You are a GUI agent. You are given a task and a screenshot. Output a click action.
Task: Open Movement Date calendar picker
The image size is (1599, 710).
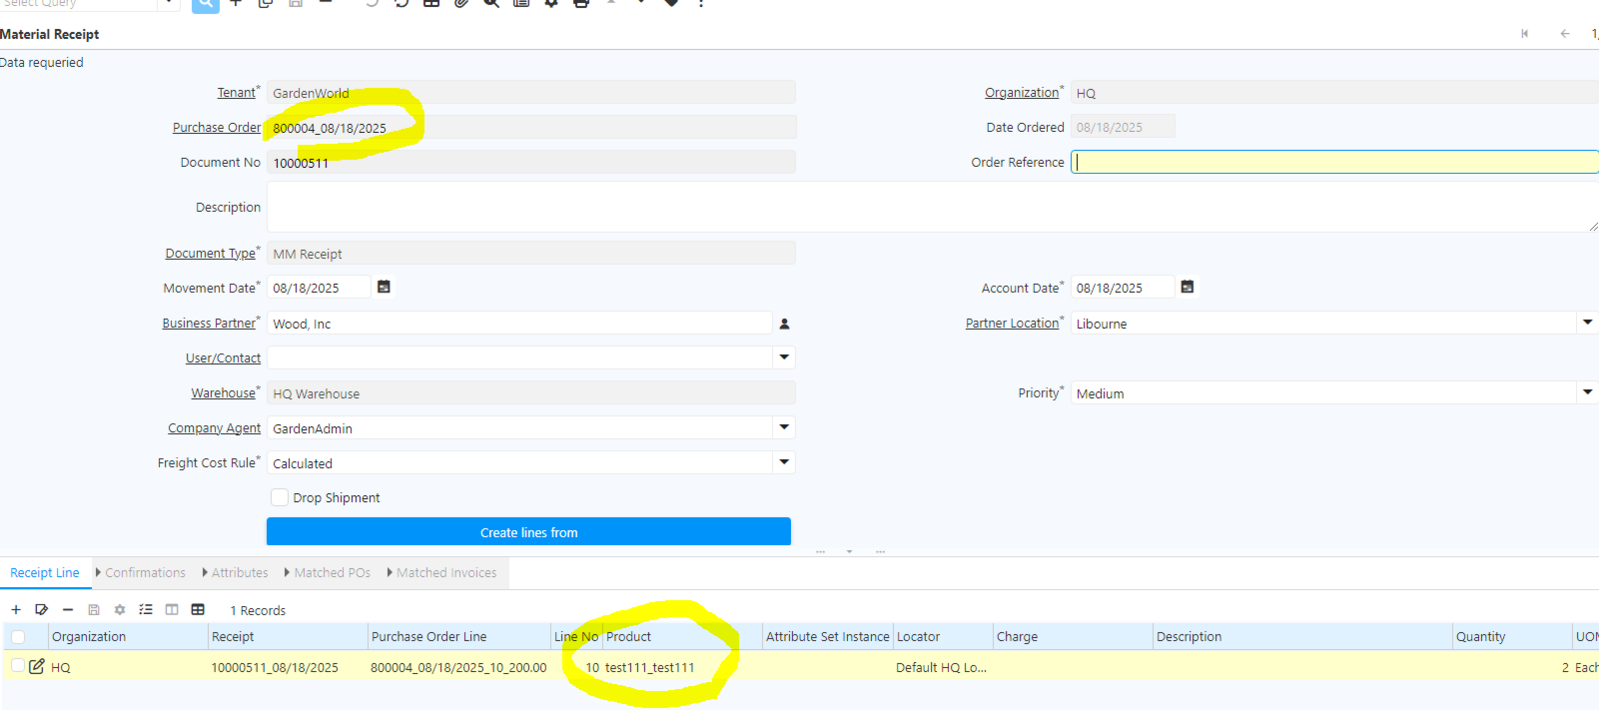coord(384,287)
